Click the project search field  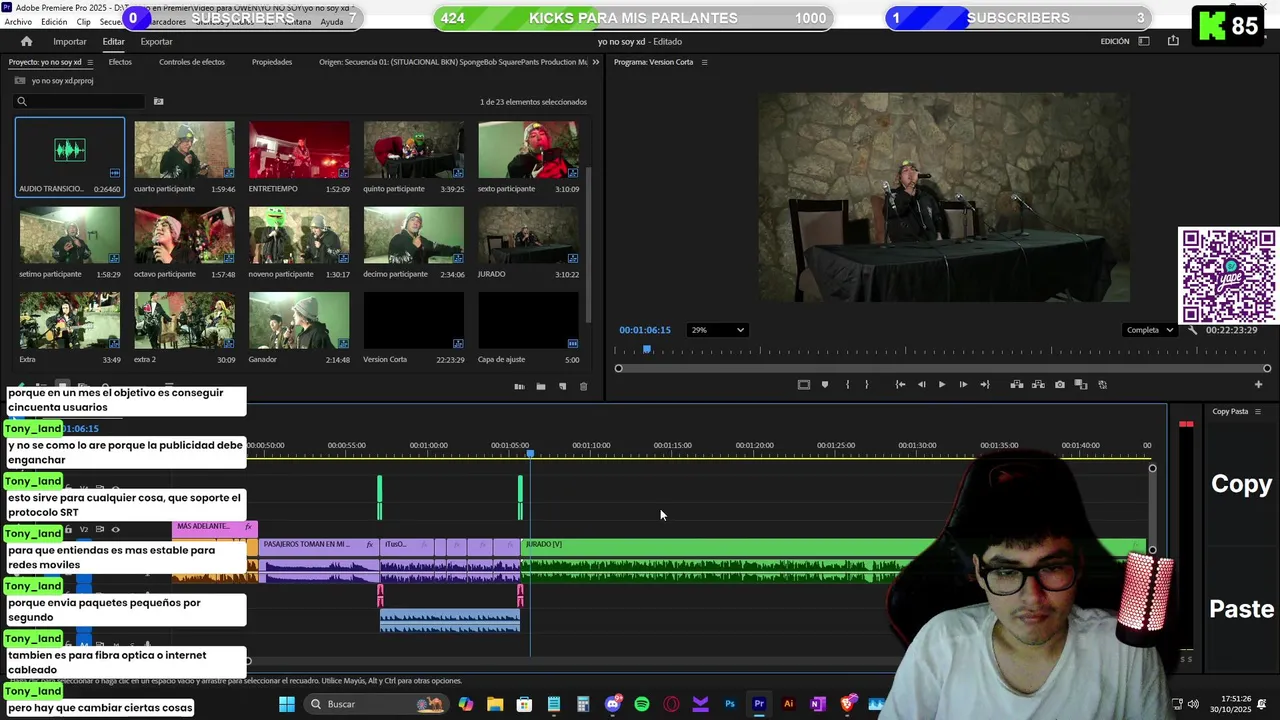(x=80, y=101)
